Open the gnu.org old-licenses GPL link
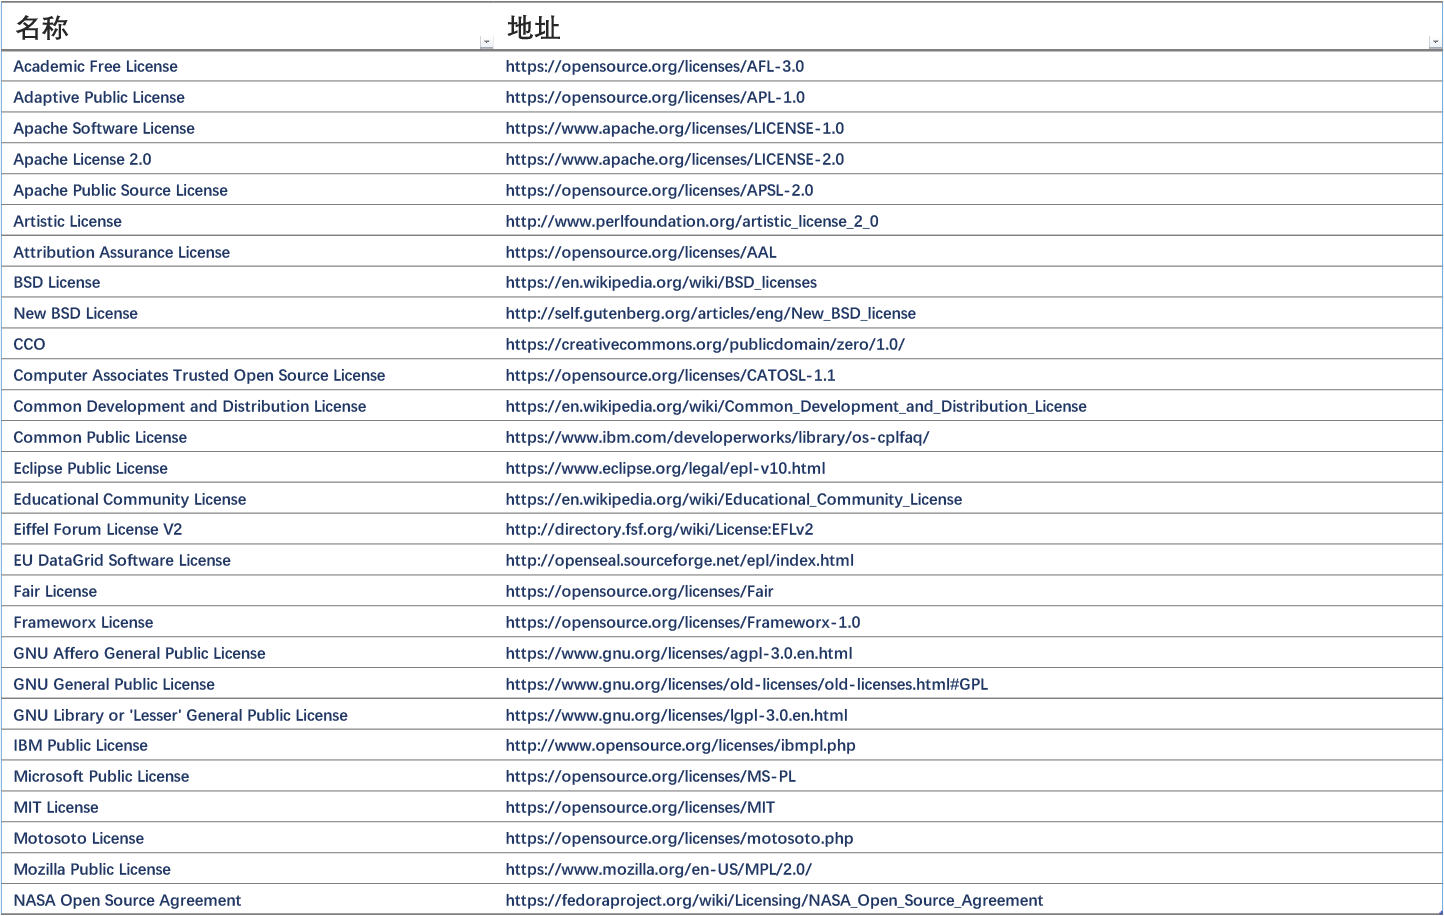This screenshot has width=1444, height=916. pyautogui.click(x=747, y=684)
